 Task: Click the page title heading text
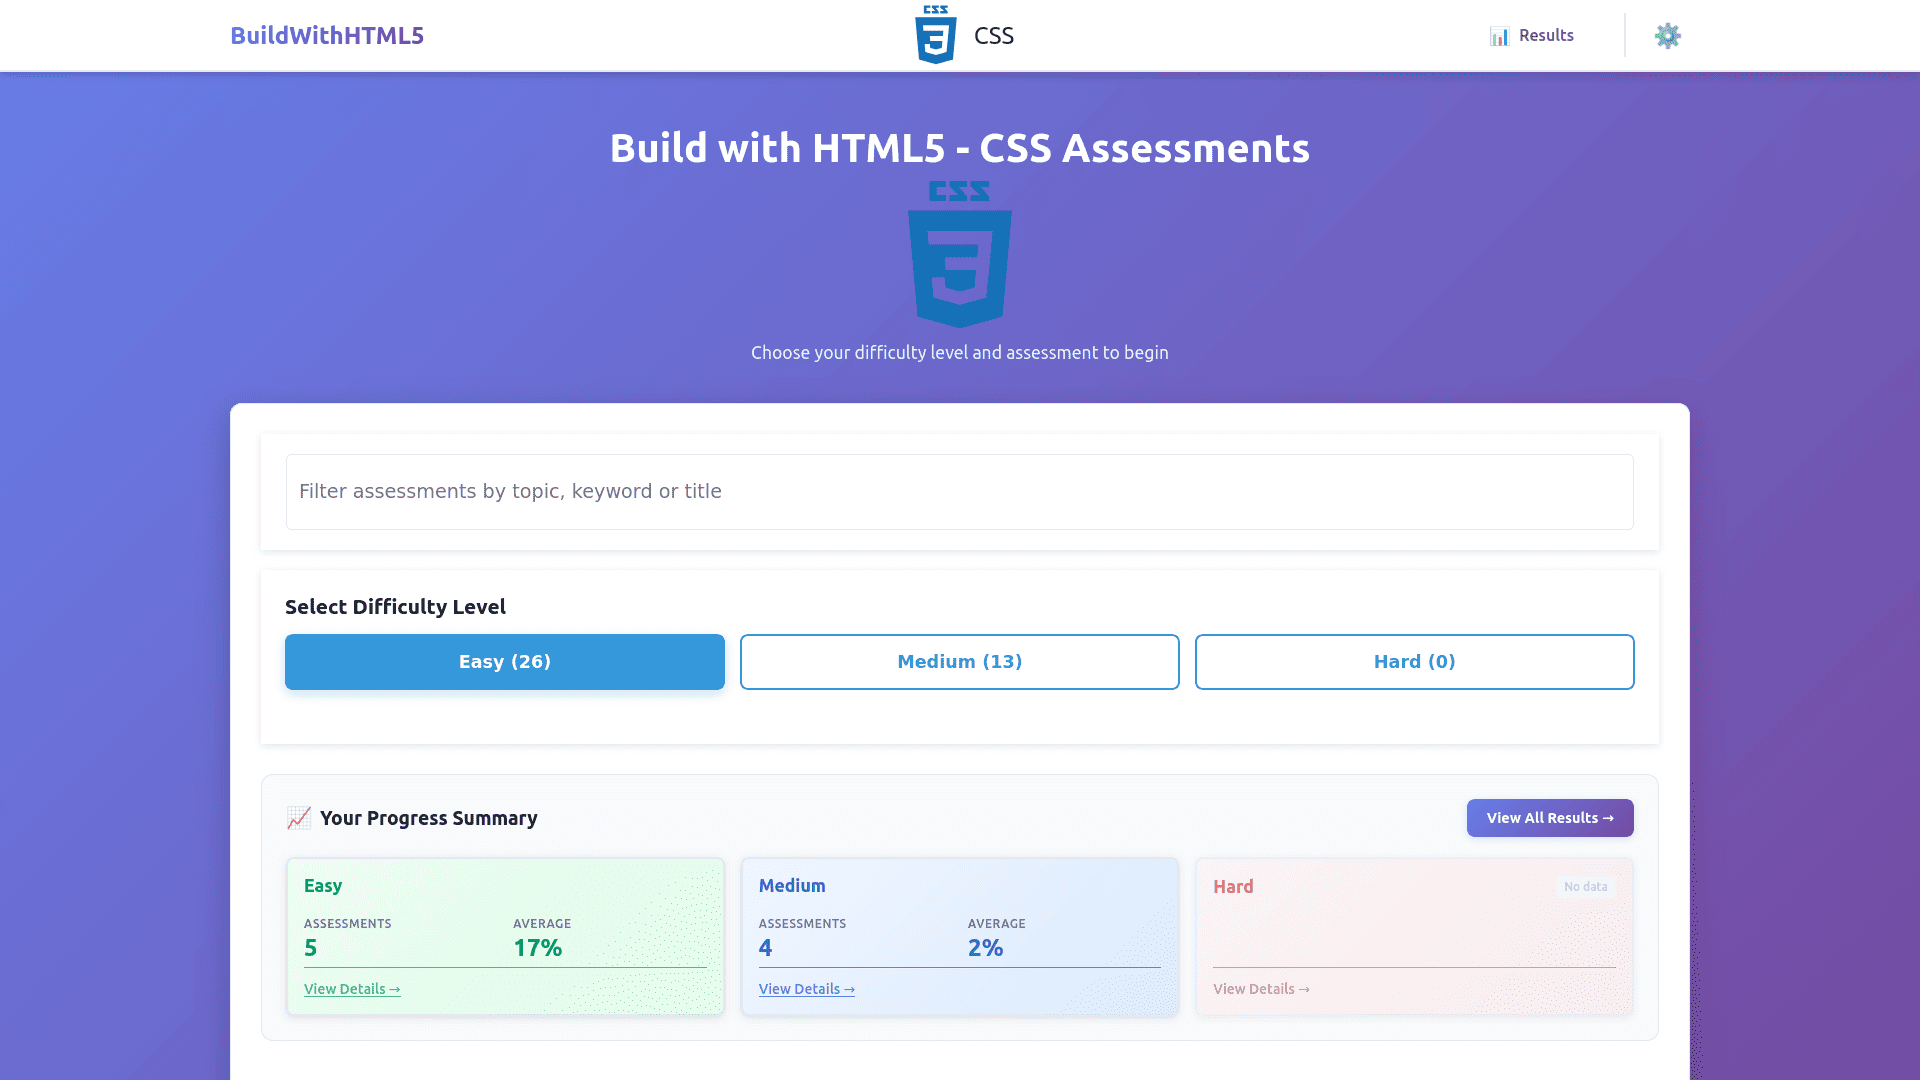(x=959, y=148)
